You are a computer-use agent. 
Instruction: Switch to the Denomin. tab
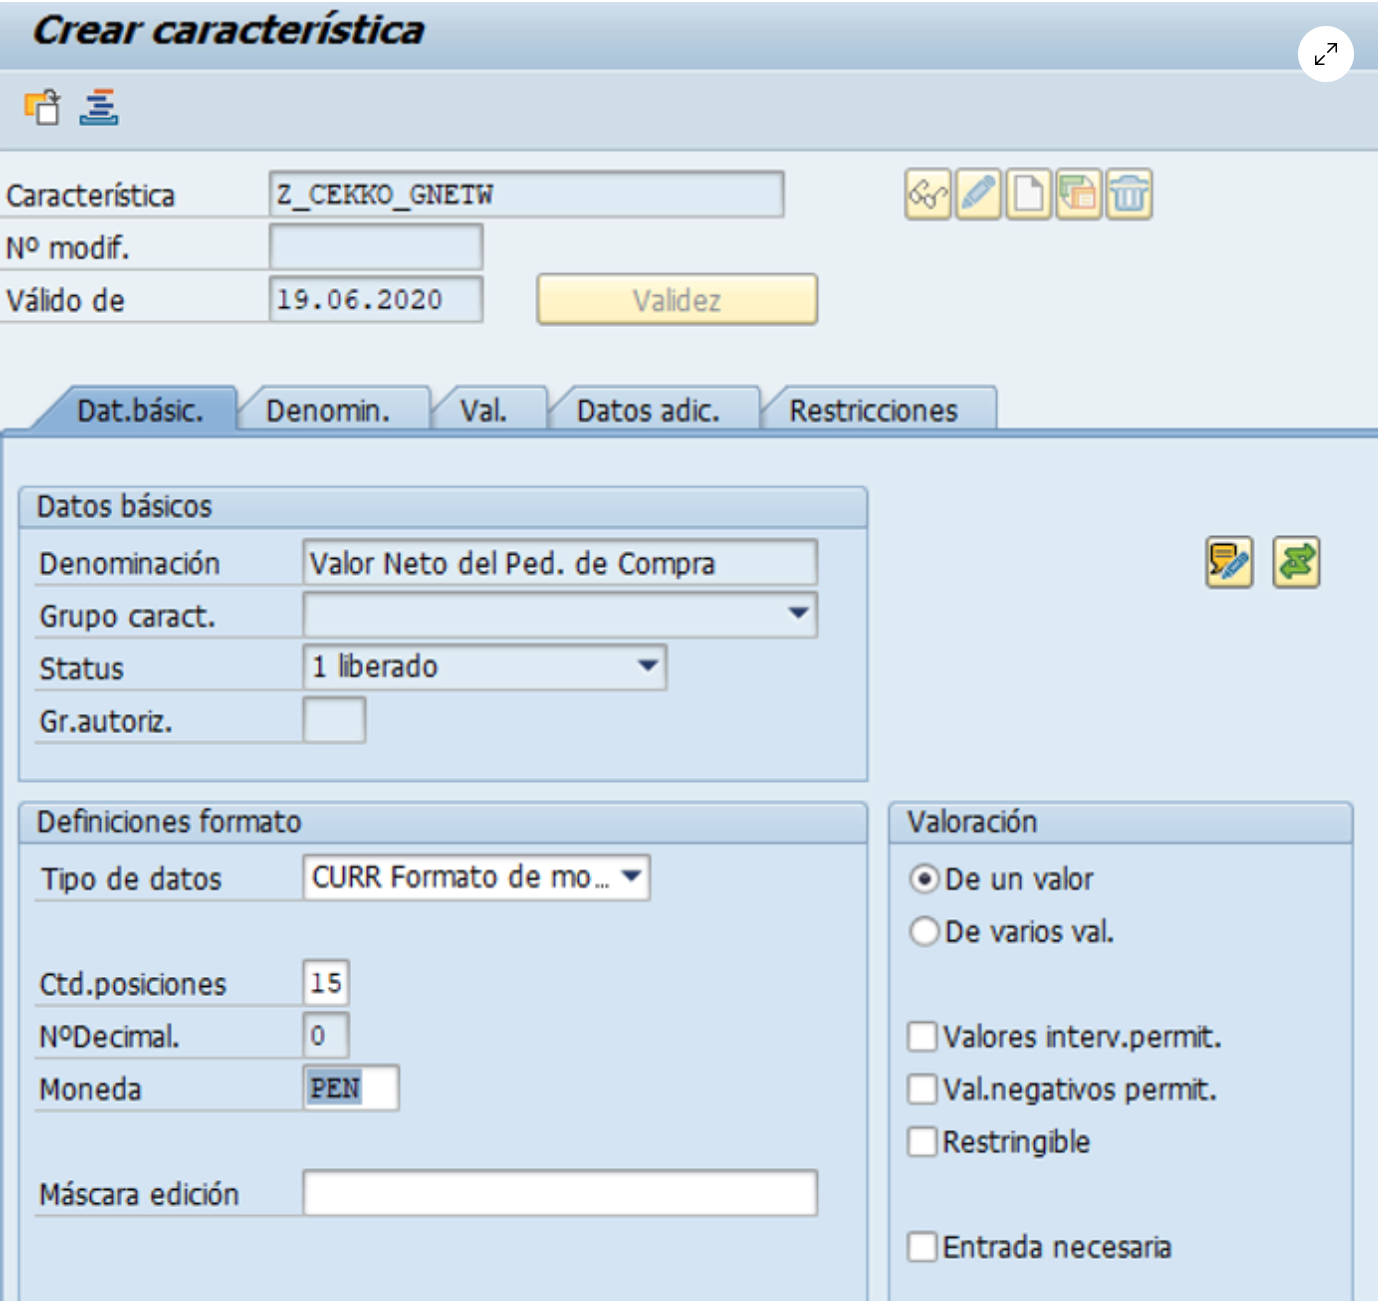tap(328, 411)
